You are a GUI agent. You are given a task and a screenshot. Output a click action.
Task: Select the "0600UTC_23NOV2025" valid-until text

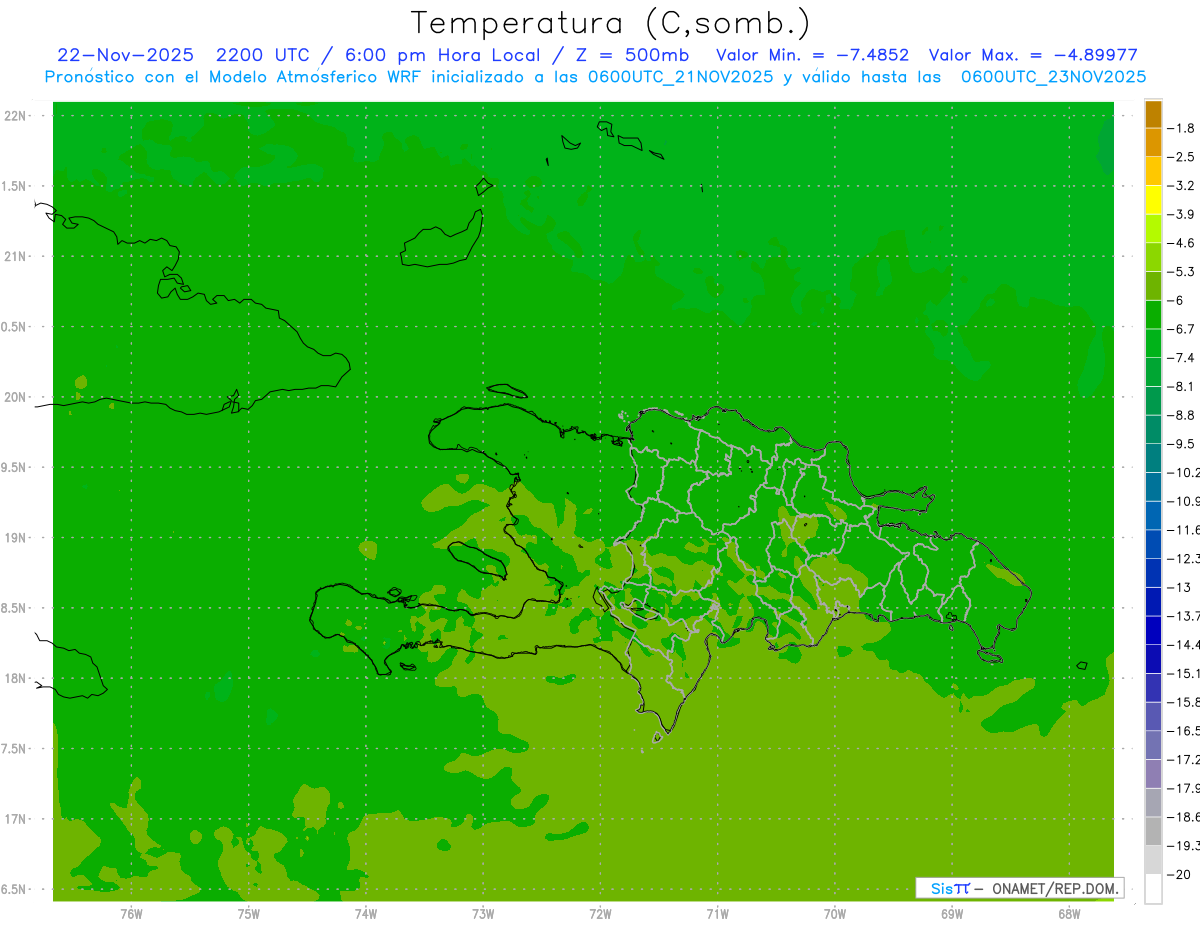point(1053,77)
